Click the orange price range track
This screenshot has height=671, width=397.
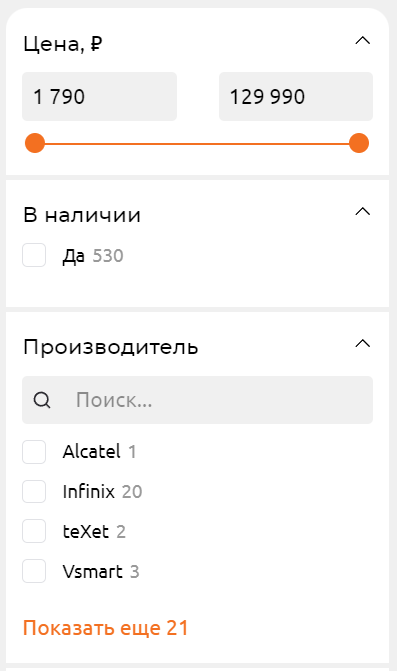(197, 143)
